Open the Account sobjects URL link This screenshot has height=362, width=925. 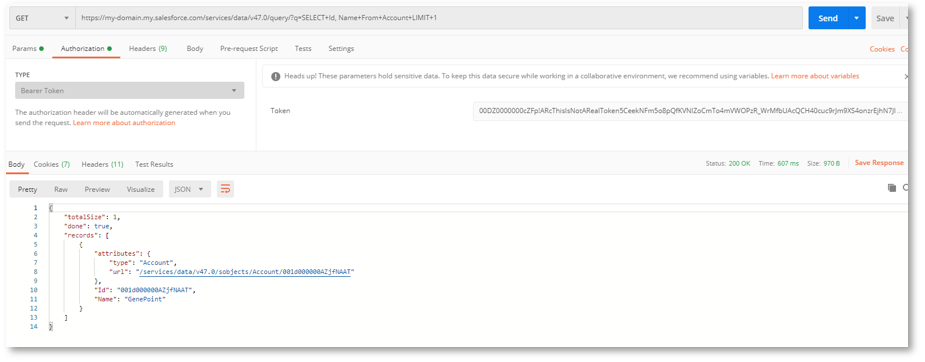245,272
